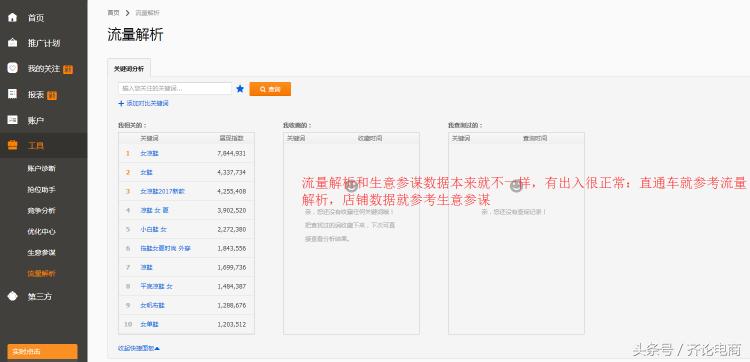Open 抢位助手 in the sidebar
The width and height of the screenshot is (750, 362).
[x=41, y=189]
